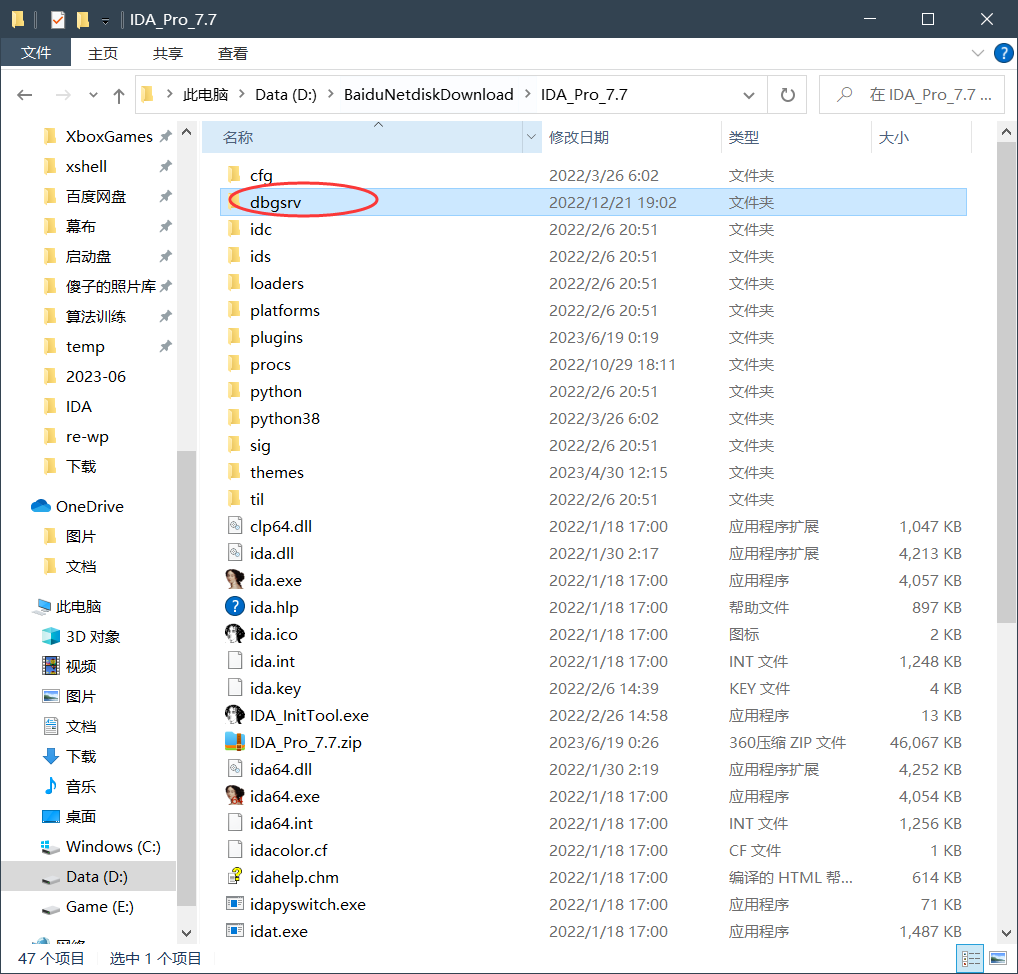Select the dbgsrv folder row
The height and width of the screenshot is (974, 1018).
tap(593, 202)
